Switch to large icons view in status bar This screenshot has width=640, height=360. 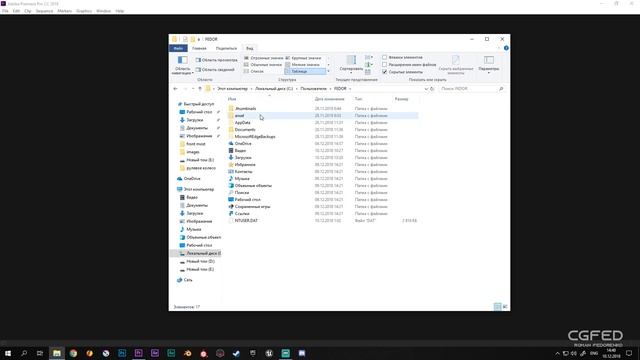[505, 307]
